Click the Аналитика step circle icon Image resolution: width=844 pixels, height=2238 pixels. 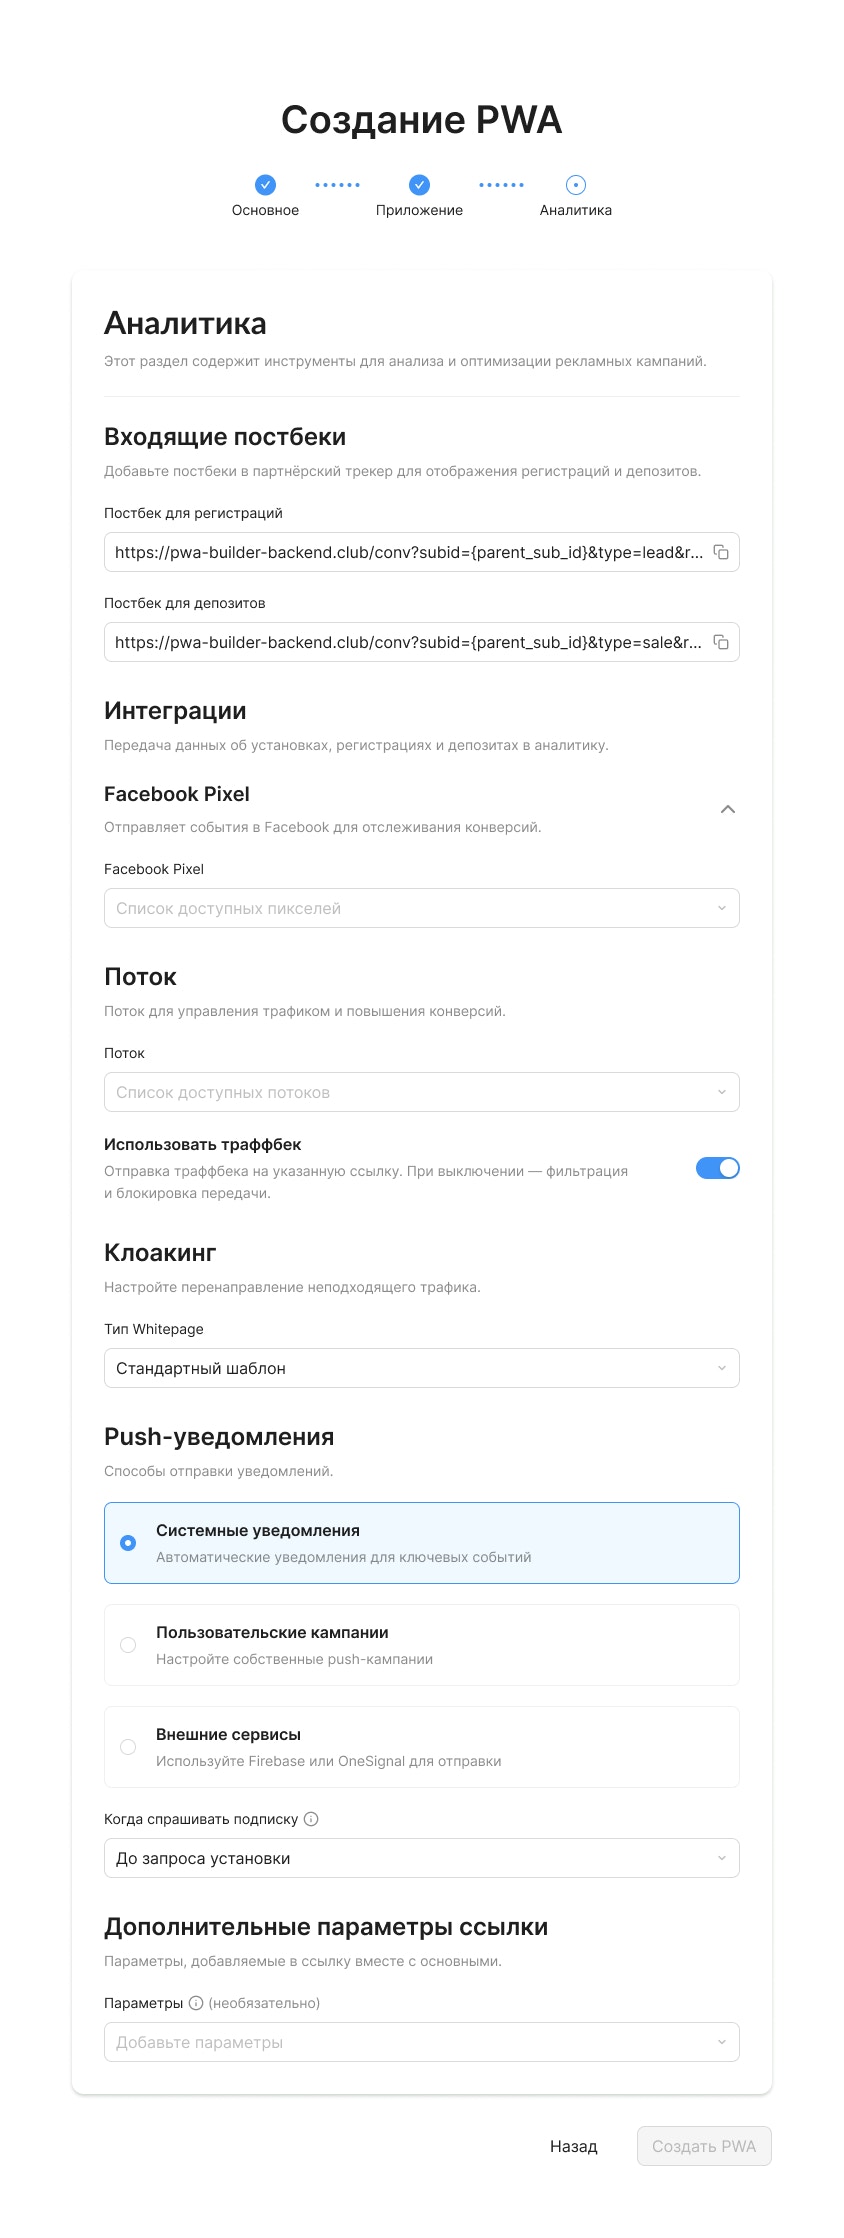[x=575, y=185]
